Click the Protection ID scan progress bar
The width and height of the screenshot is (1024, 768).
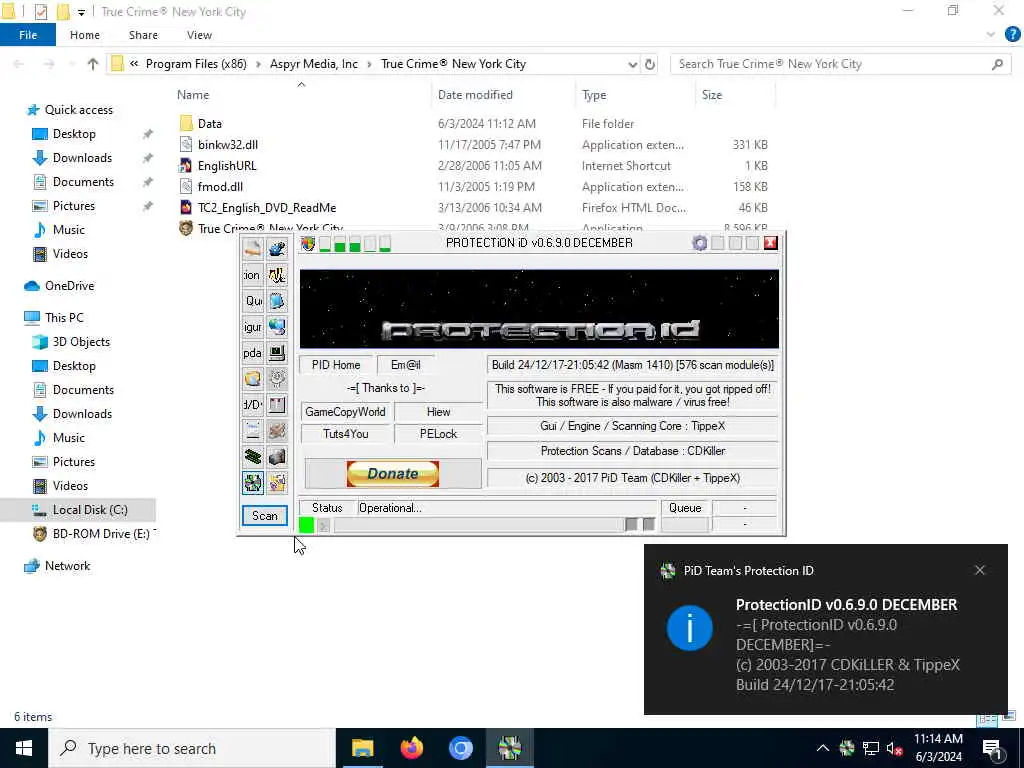[479, 524]
